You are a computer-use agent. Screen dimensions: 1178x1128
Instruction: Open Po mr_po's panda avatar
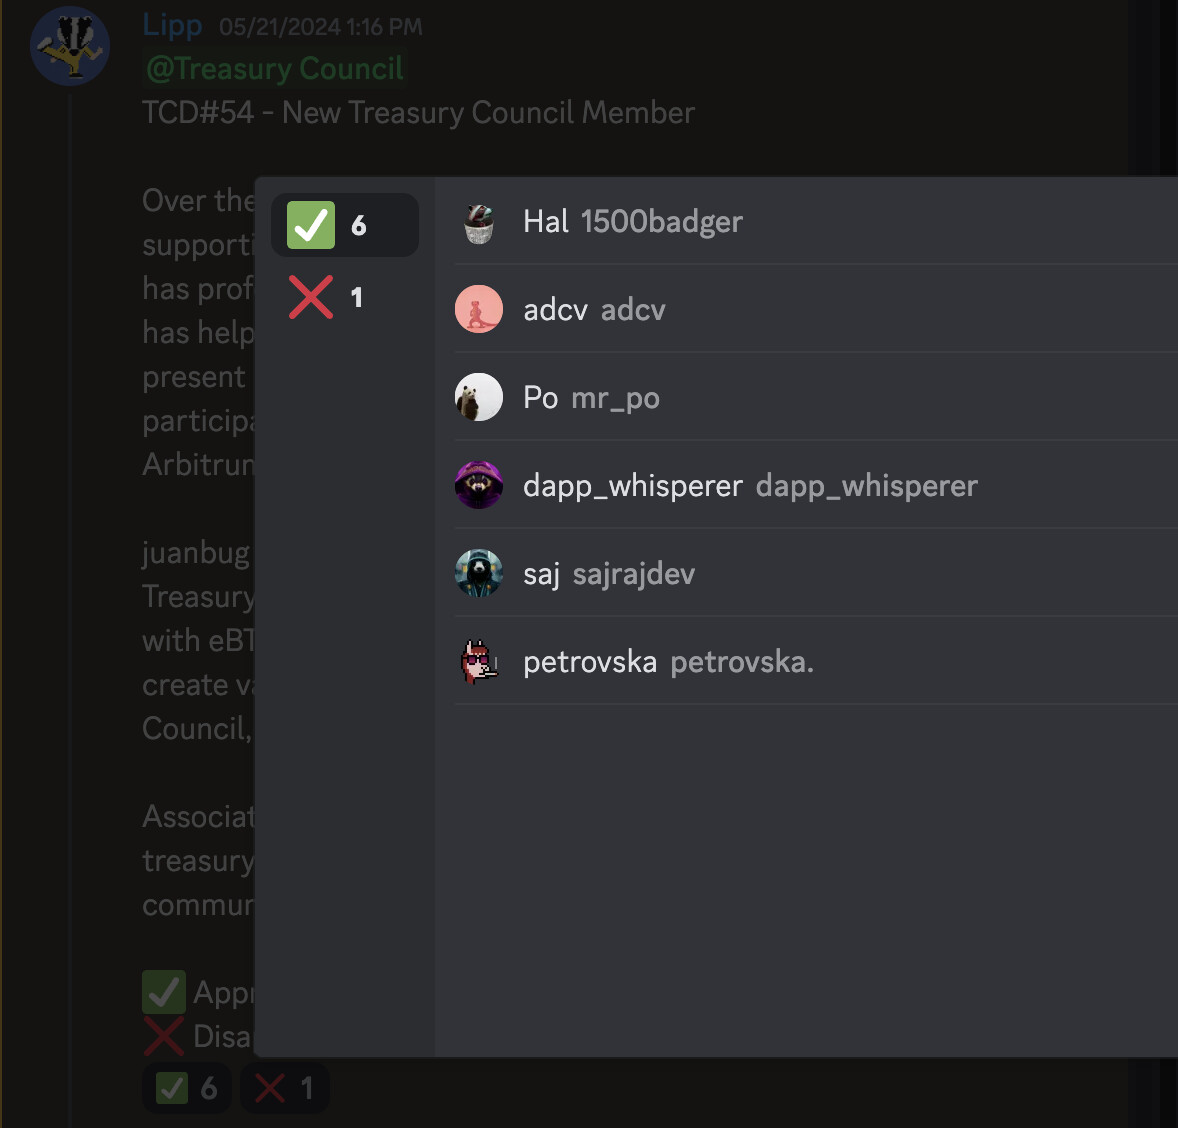(479, 397)
